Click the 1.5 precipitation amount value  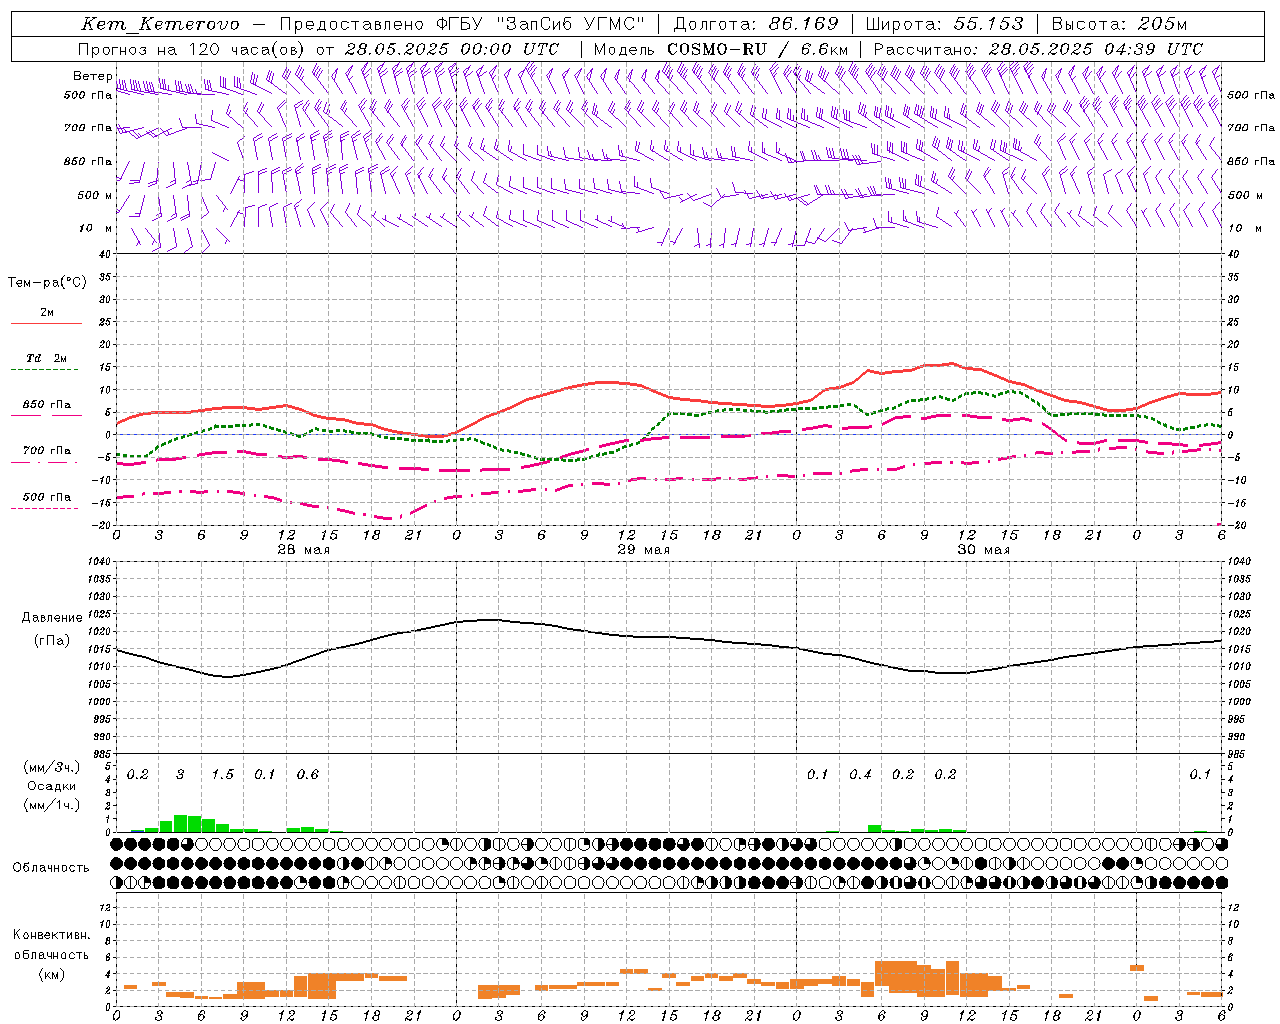click(x=223, y=775)
